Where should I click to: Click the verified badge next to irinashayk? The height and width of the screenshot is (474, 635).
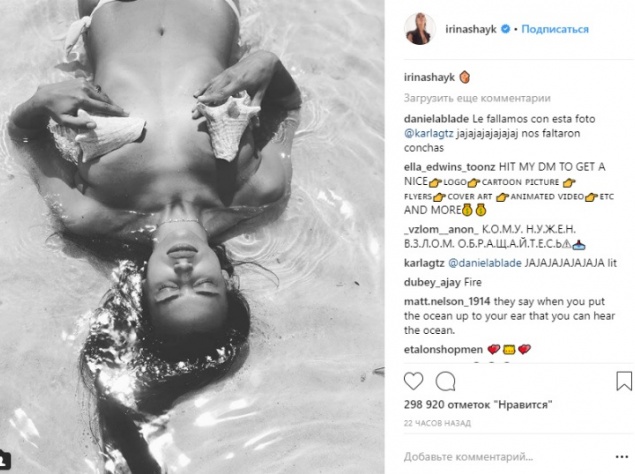tap(505, 29)
